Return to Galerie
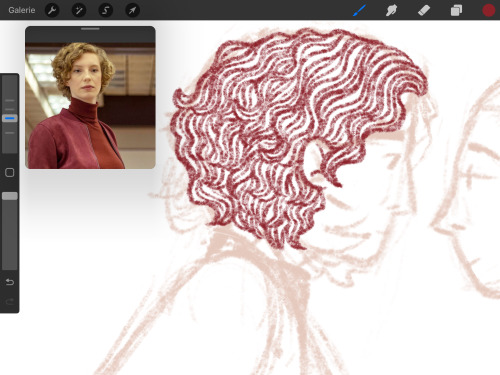This screenshot has width=500, height=375. pyautogui.click(x=22, y=10)
